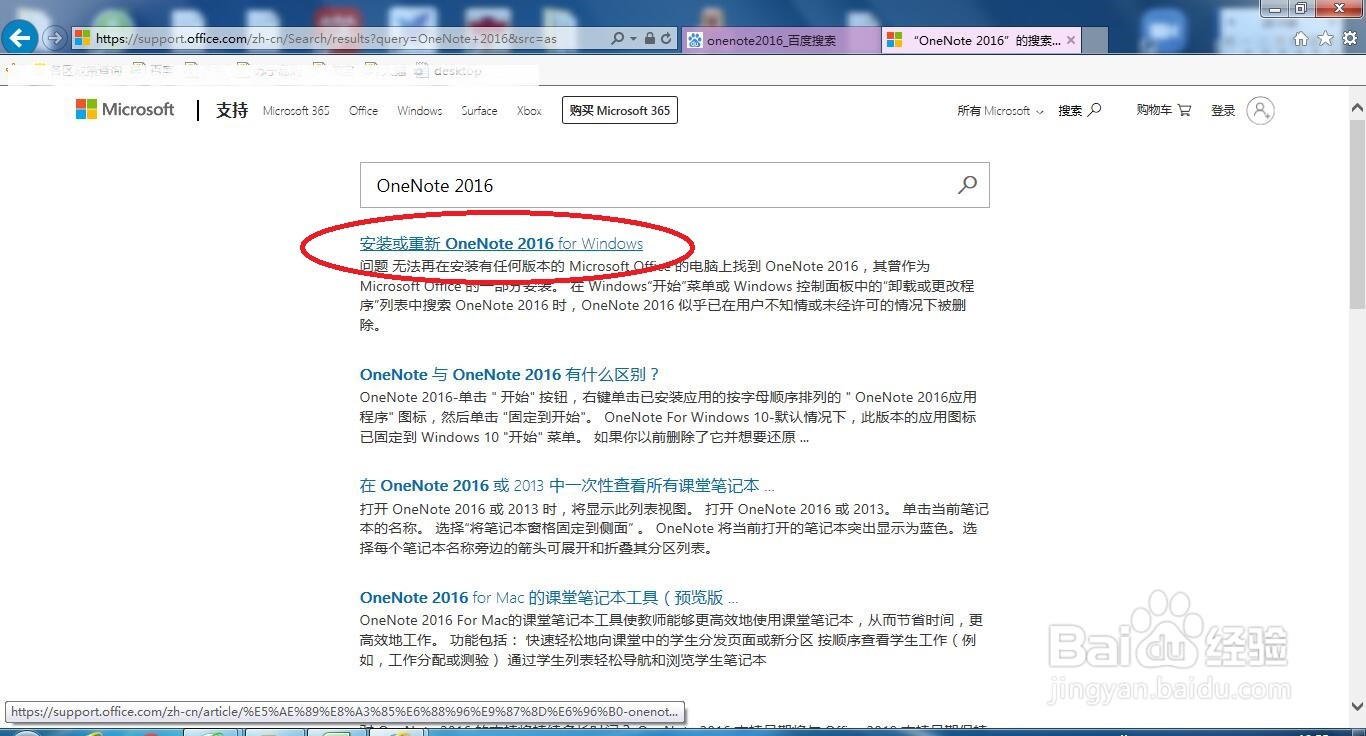The width and height of the screenshot is (1366, 736).
Task: Open the Office nav item
Action: (x=363, y=111)
